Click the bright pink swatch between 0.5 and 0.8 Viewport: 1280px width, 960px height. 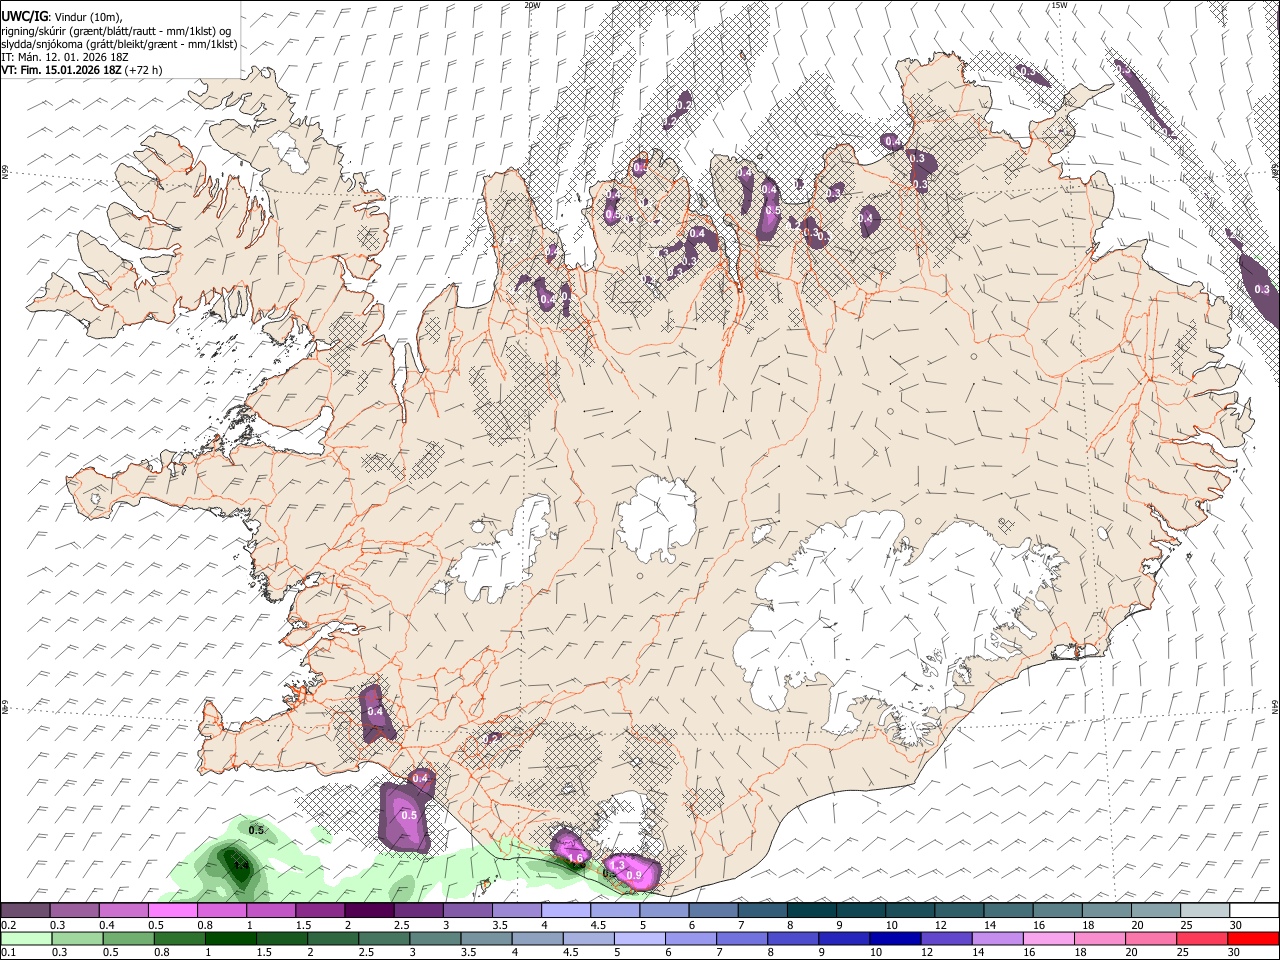[173, 910]
